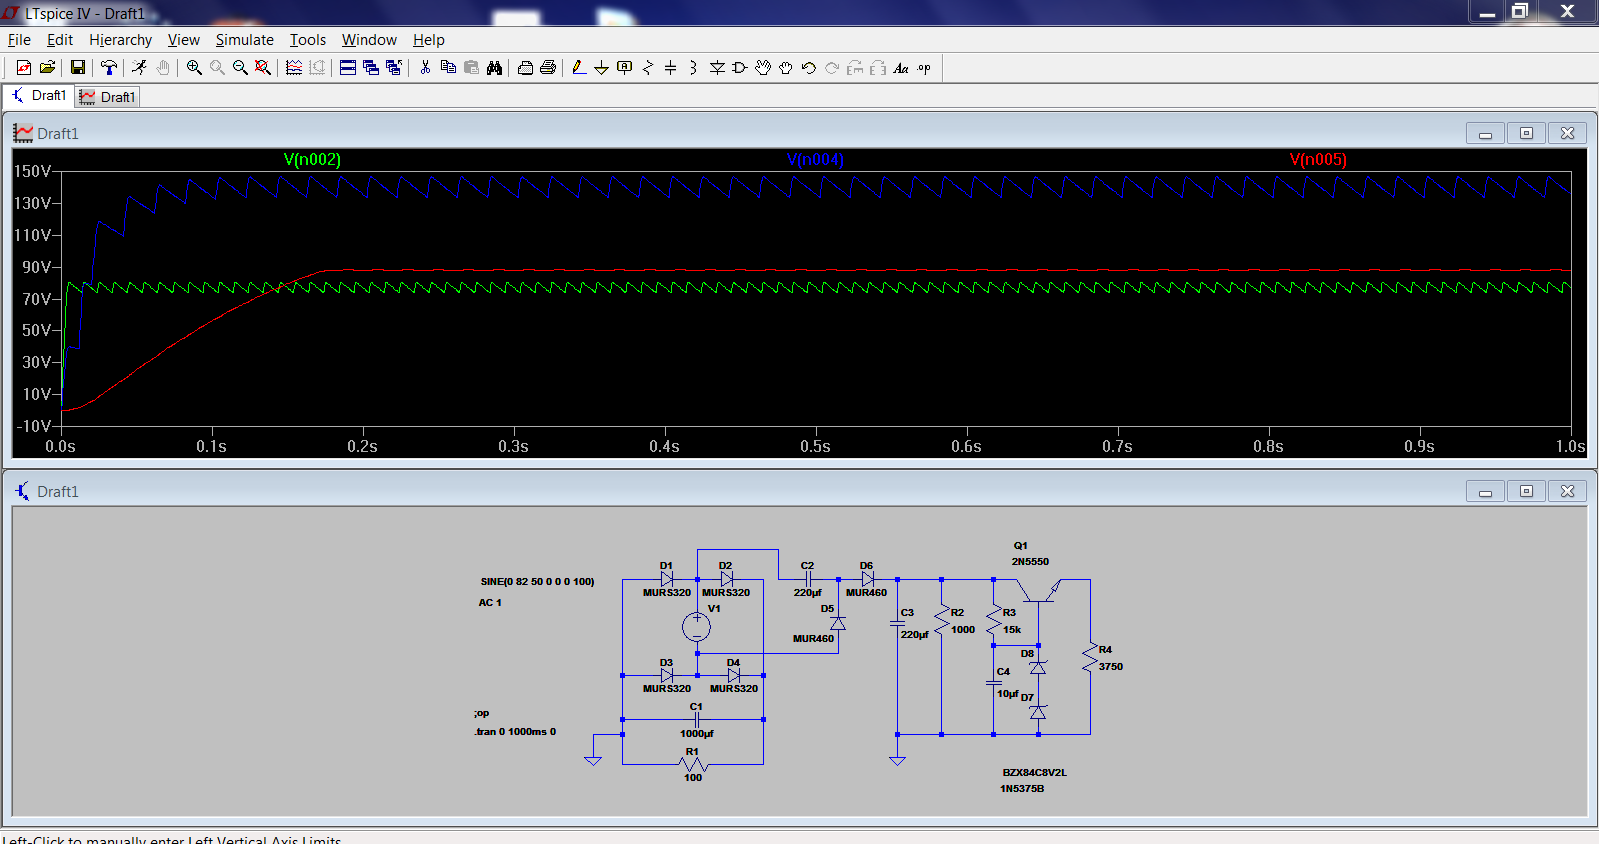Close the schematic Draft1 sub-window
The image size is (1599, 844).
click(x=1567, y=491)
